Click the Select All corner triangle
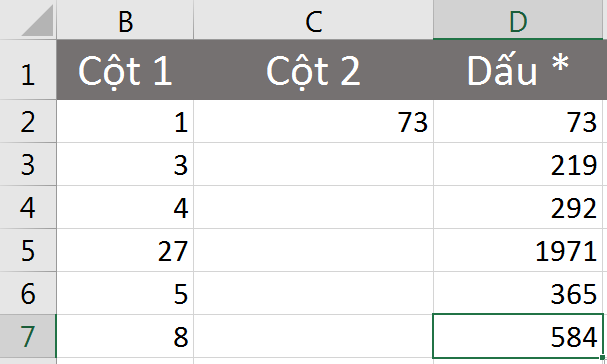Screen dimensions: 607x364 pyautogui.click(x=37, y=21)
